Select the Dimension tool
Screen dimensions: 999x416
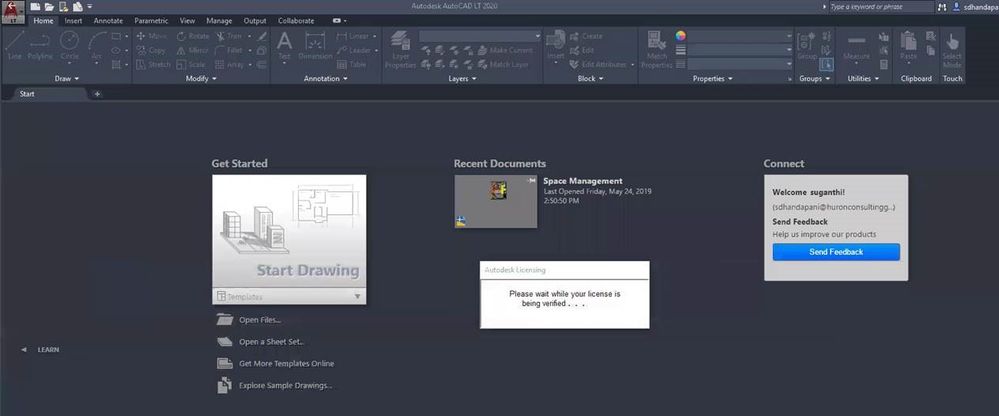click(x=315, y=47)
